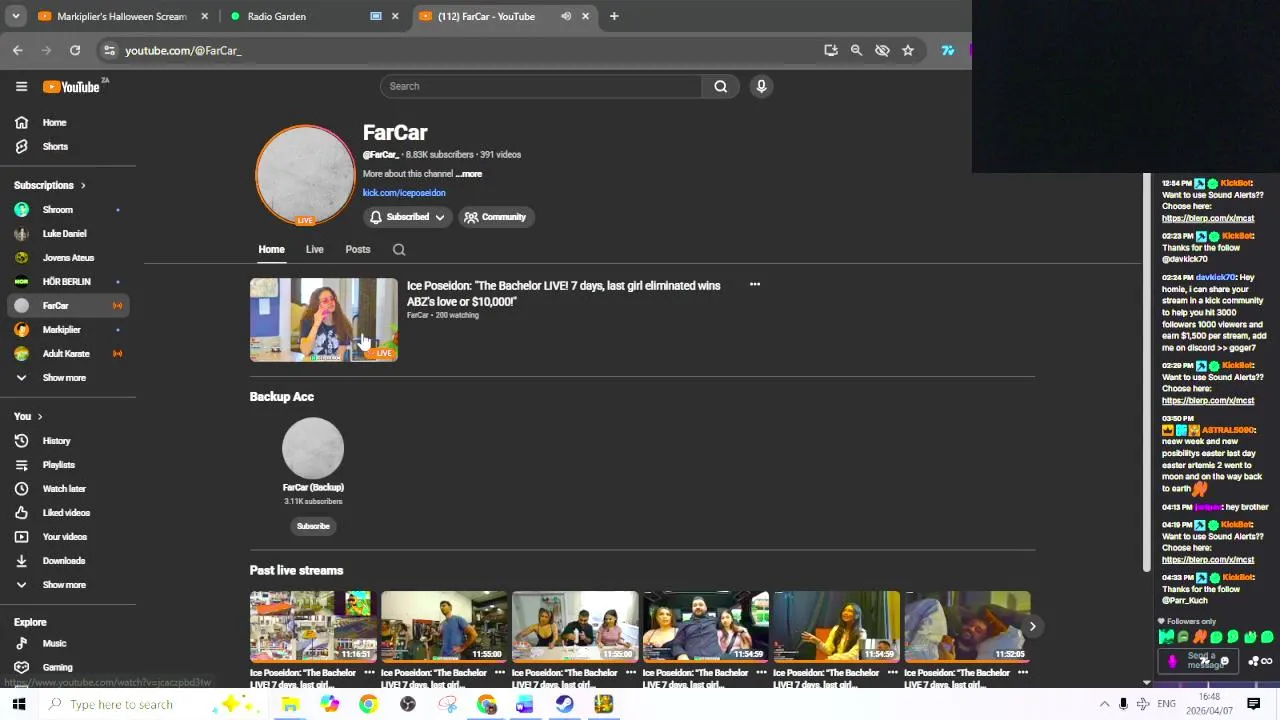Expand Subscribed notification dropdown

click(439, 217)
